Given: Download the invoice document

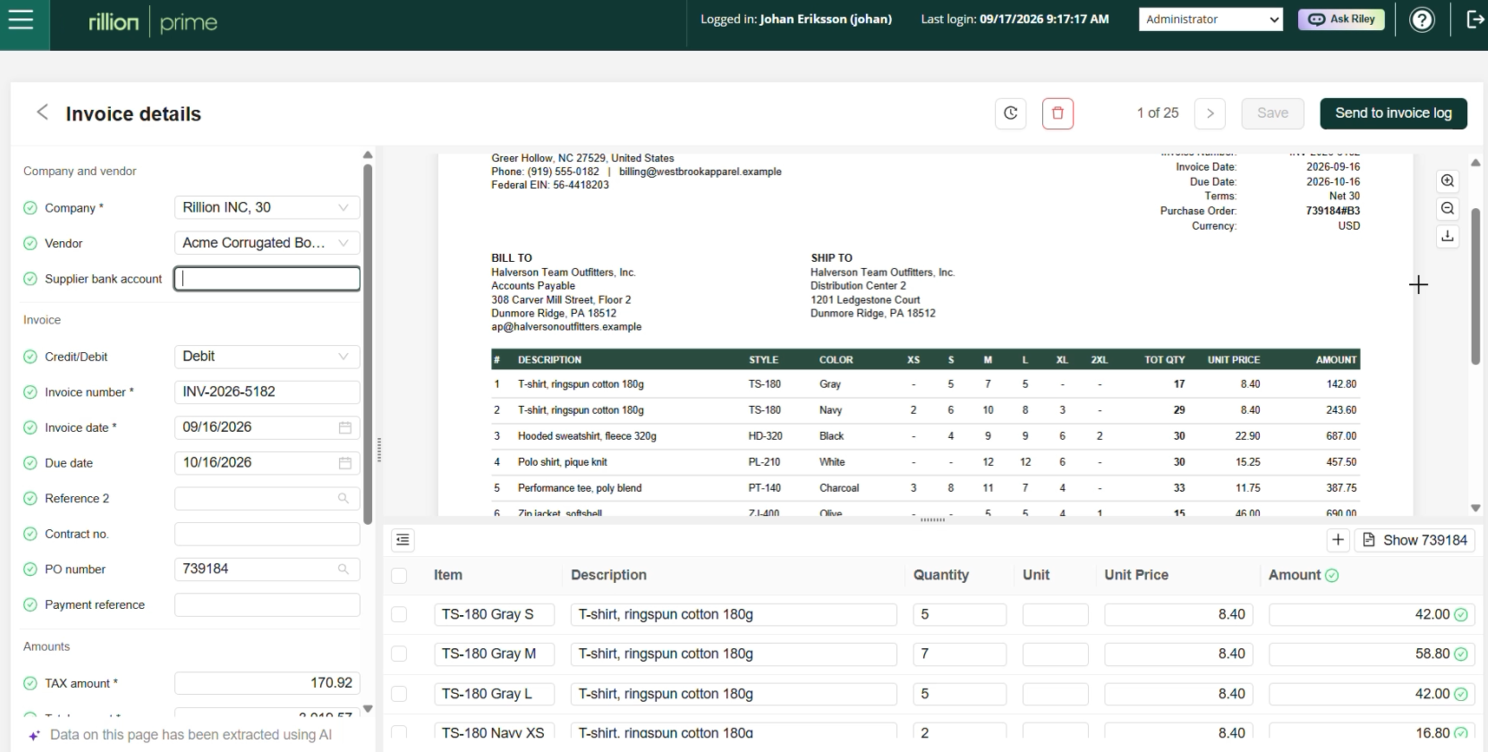Looking at the screenshot, I should pos(1447,237).
